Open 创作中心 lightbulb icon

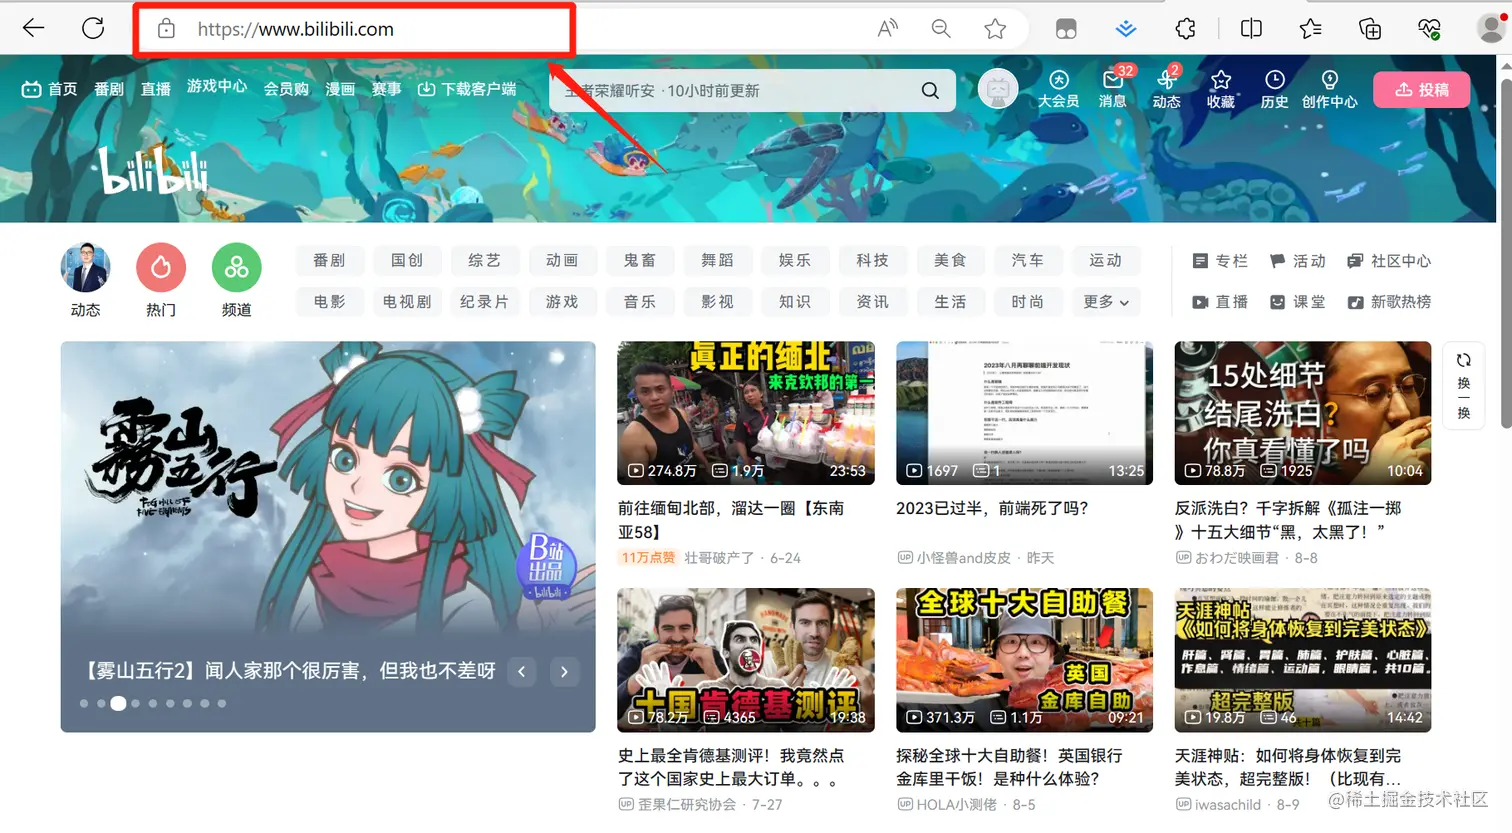(x=1330, y=89)
